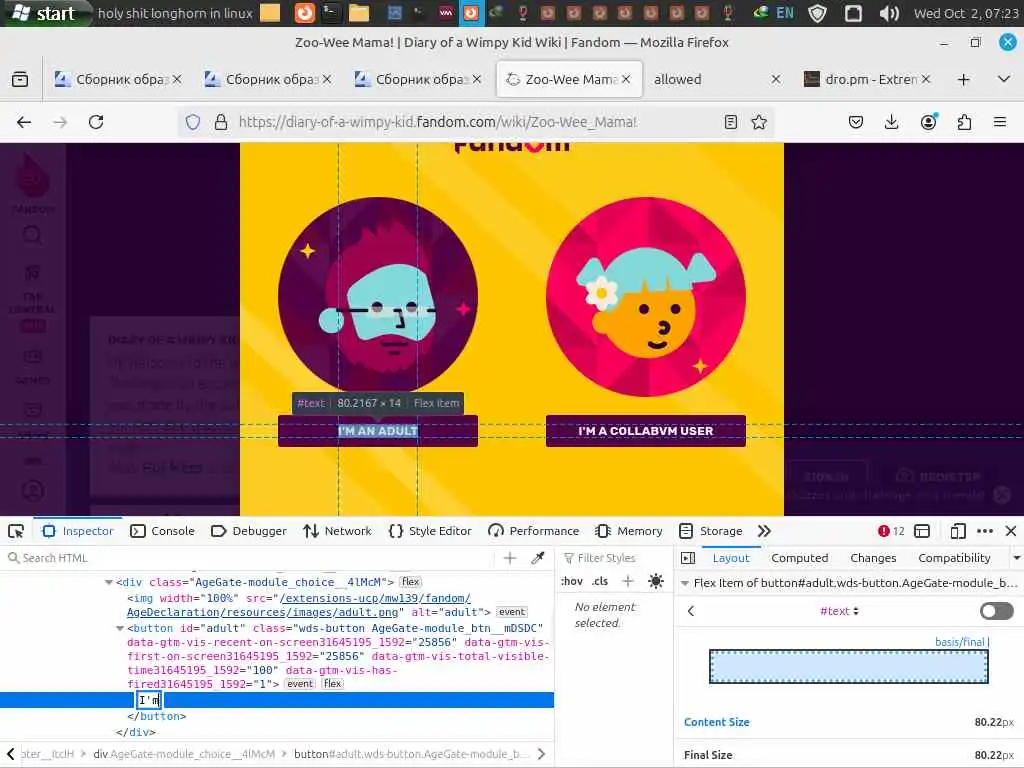This screenshot has width=1024, height=768.
Task: Open the Firefox account icon
Action: coord(928,122)
